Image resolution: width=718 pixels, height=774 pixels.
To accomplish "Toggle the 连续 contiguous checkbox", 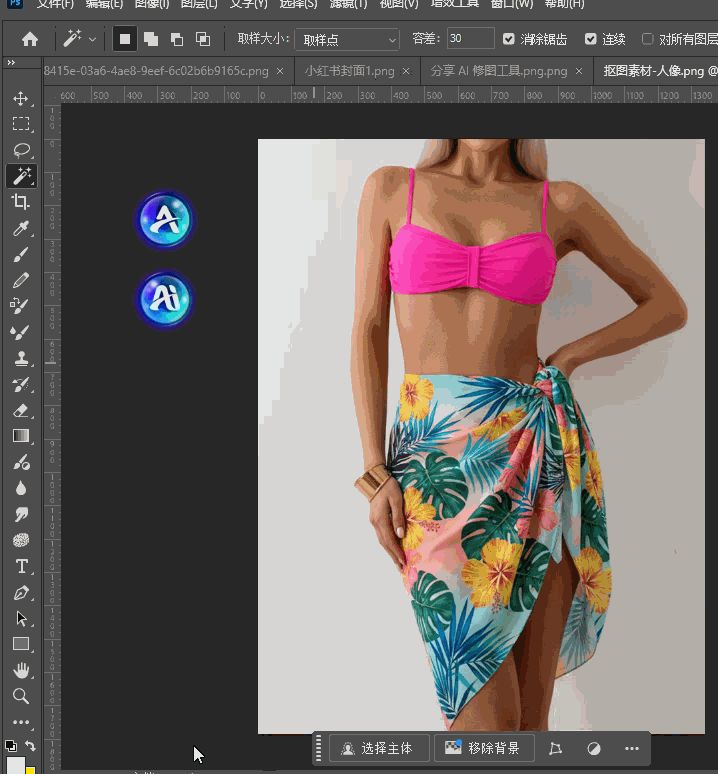I will point(591,39).
